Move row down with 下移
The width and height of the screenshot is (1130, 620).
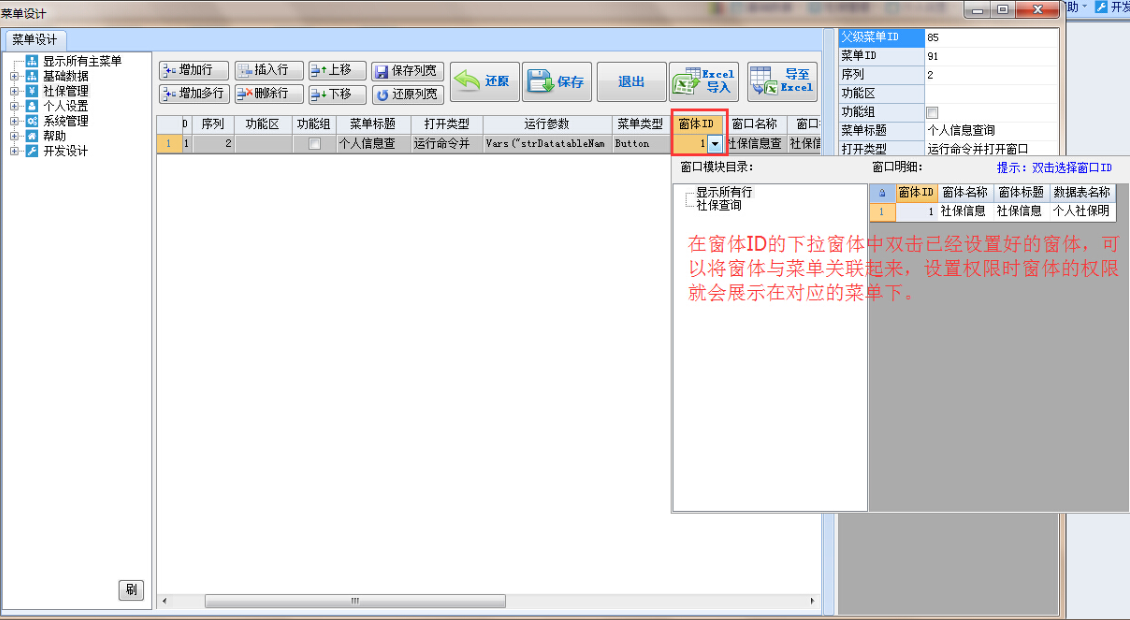tap(337, 94)
